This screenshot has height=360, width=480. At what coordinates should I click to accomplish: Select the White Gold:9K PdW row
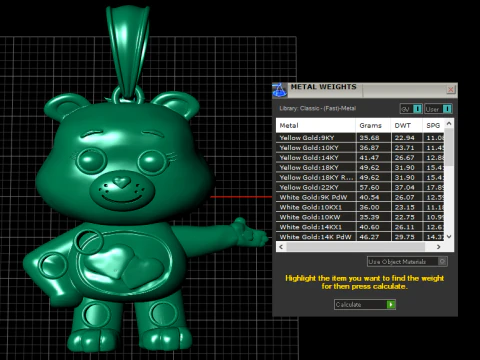tap(360, 197)
